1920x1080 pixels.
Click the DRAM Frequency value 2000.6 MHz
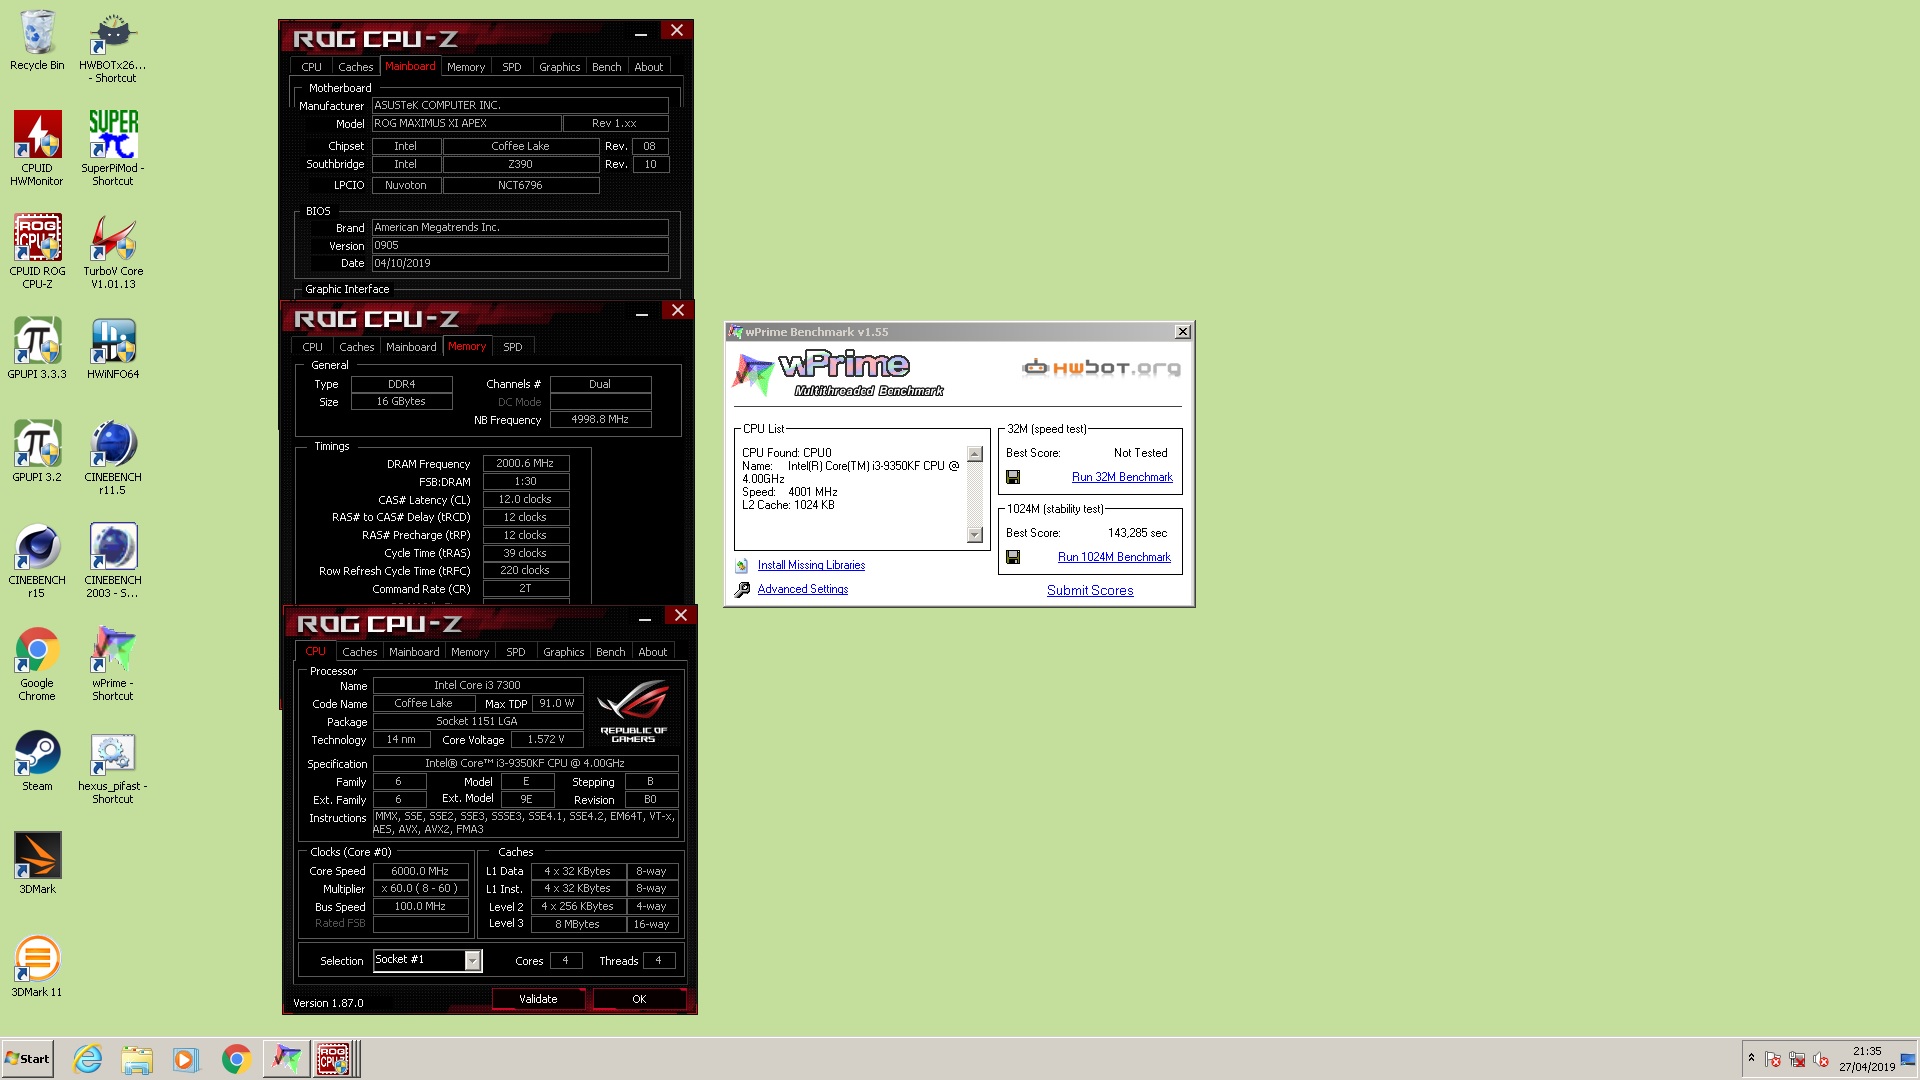[526, 464]
